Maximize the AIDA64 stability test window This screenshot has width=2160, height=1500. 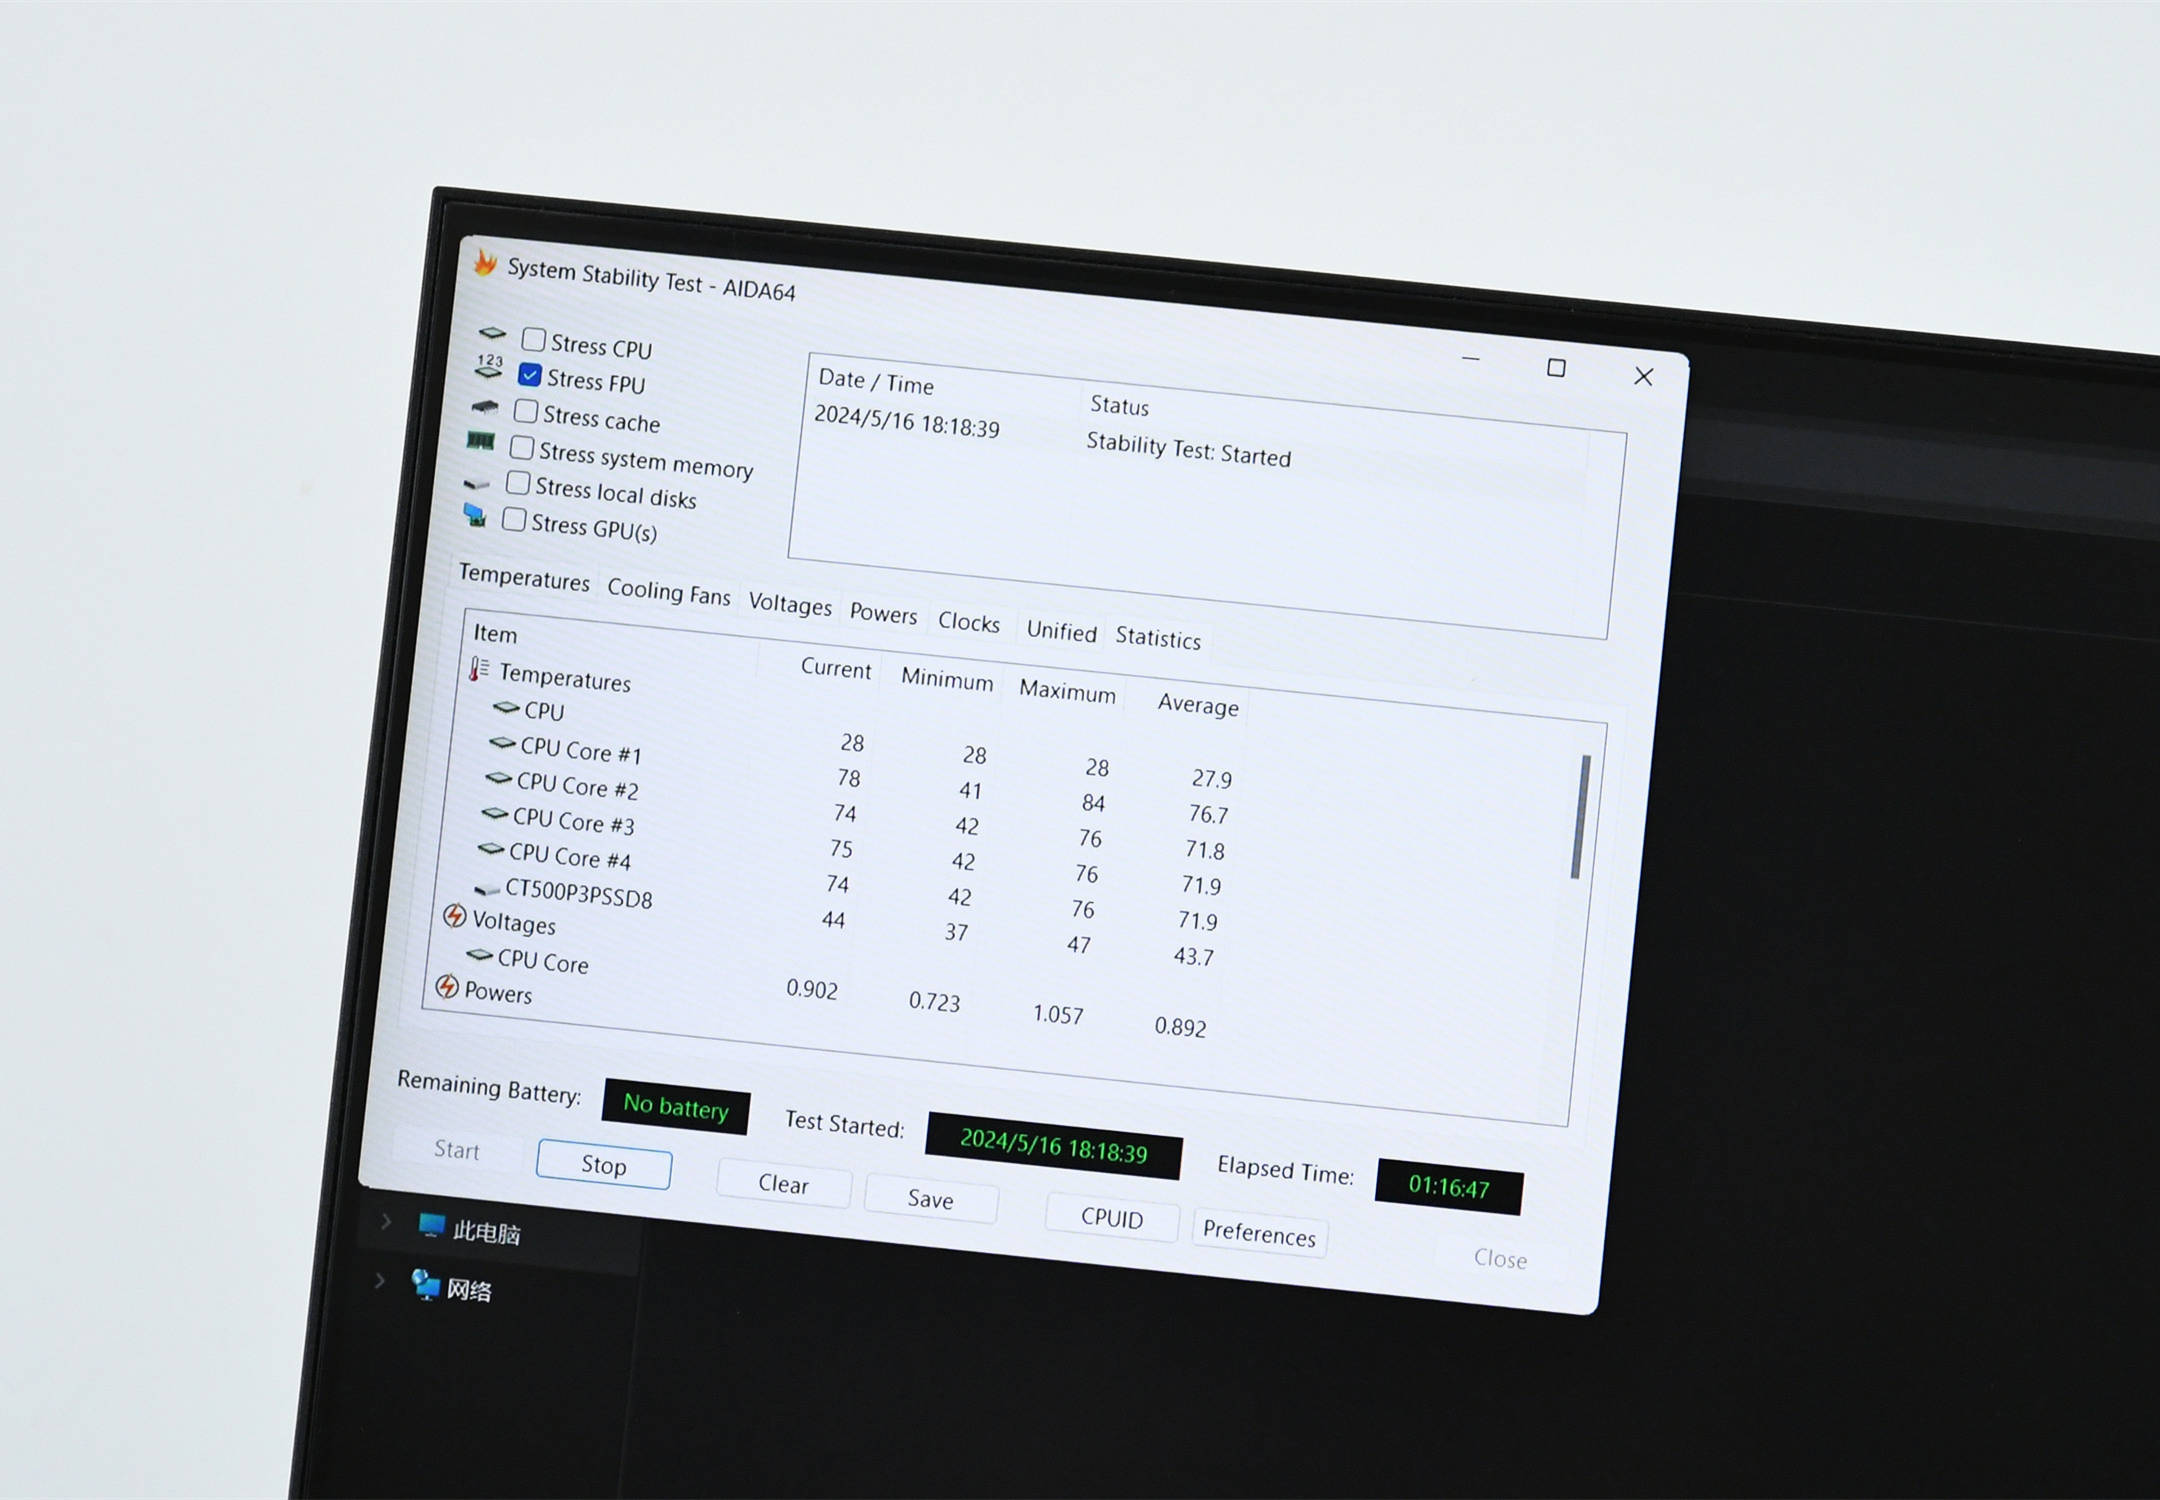[1556, 368]
